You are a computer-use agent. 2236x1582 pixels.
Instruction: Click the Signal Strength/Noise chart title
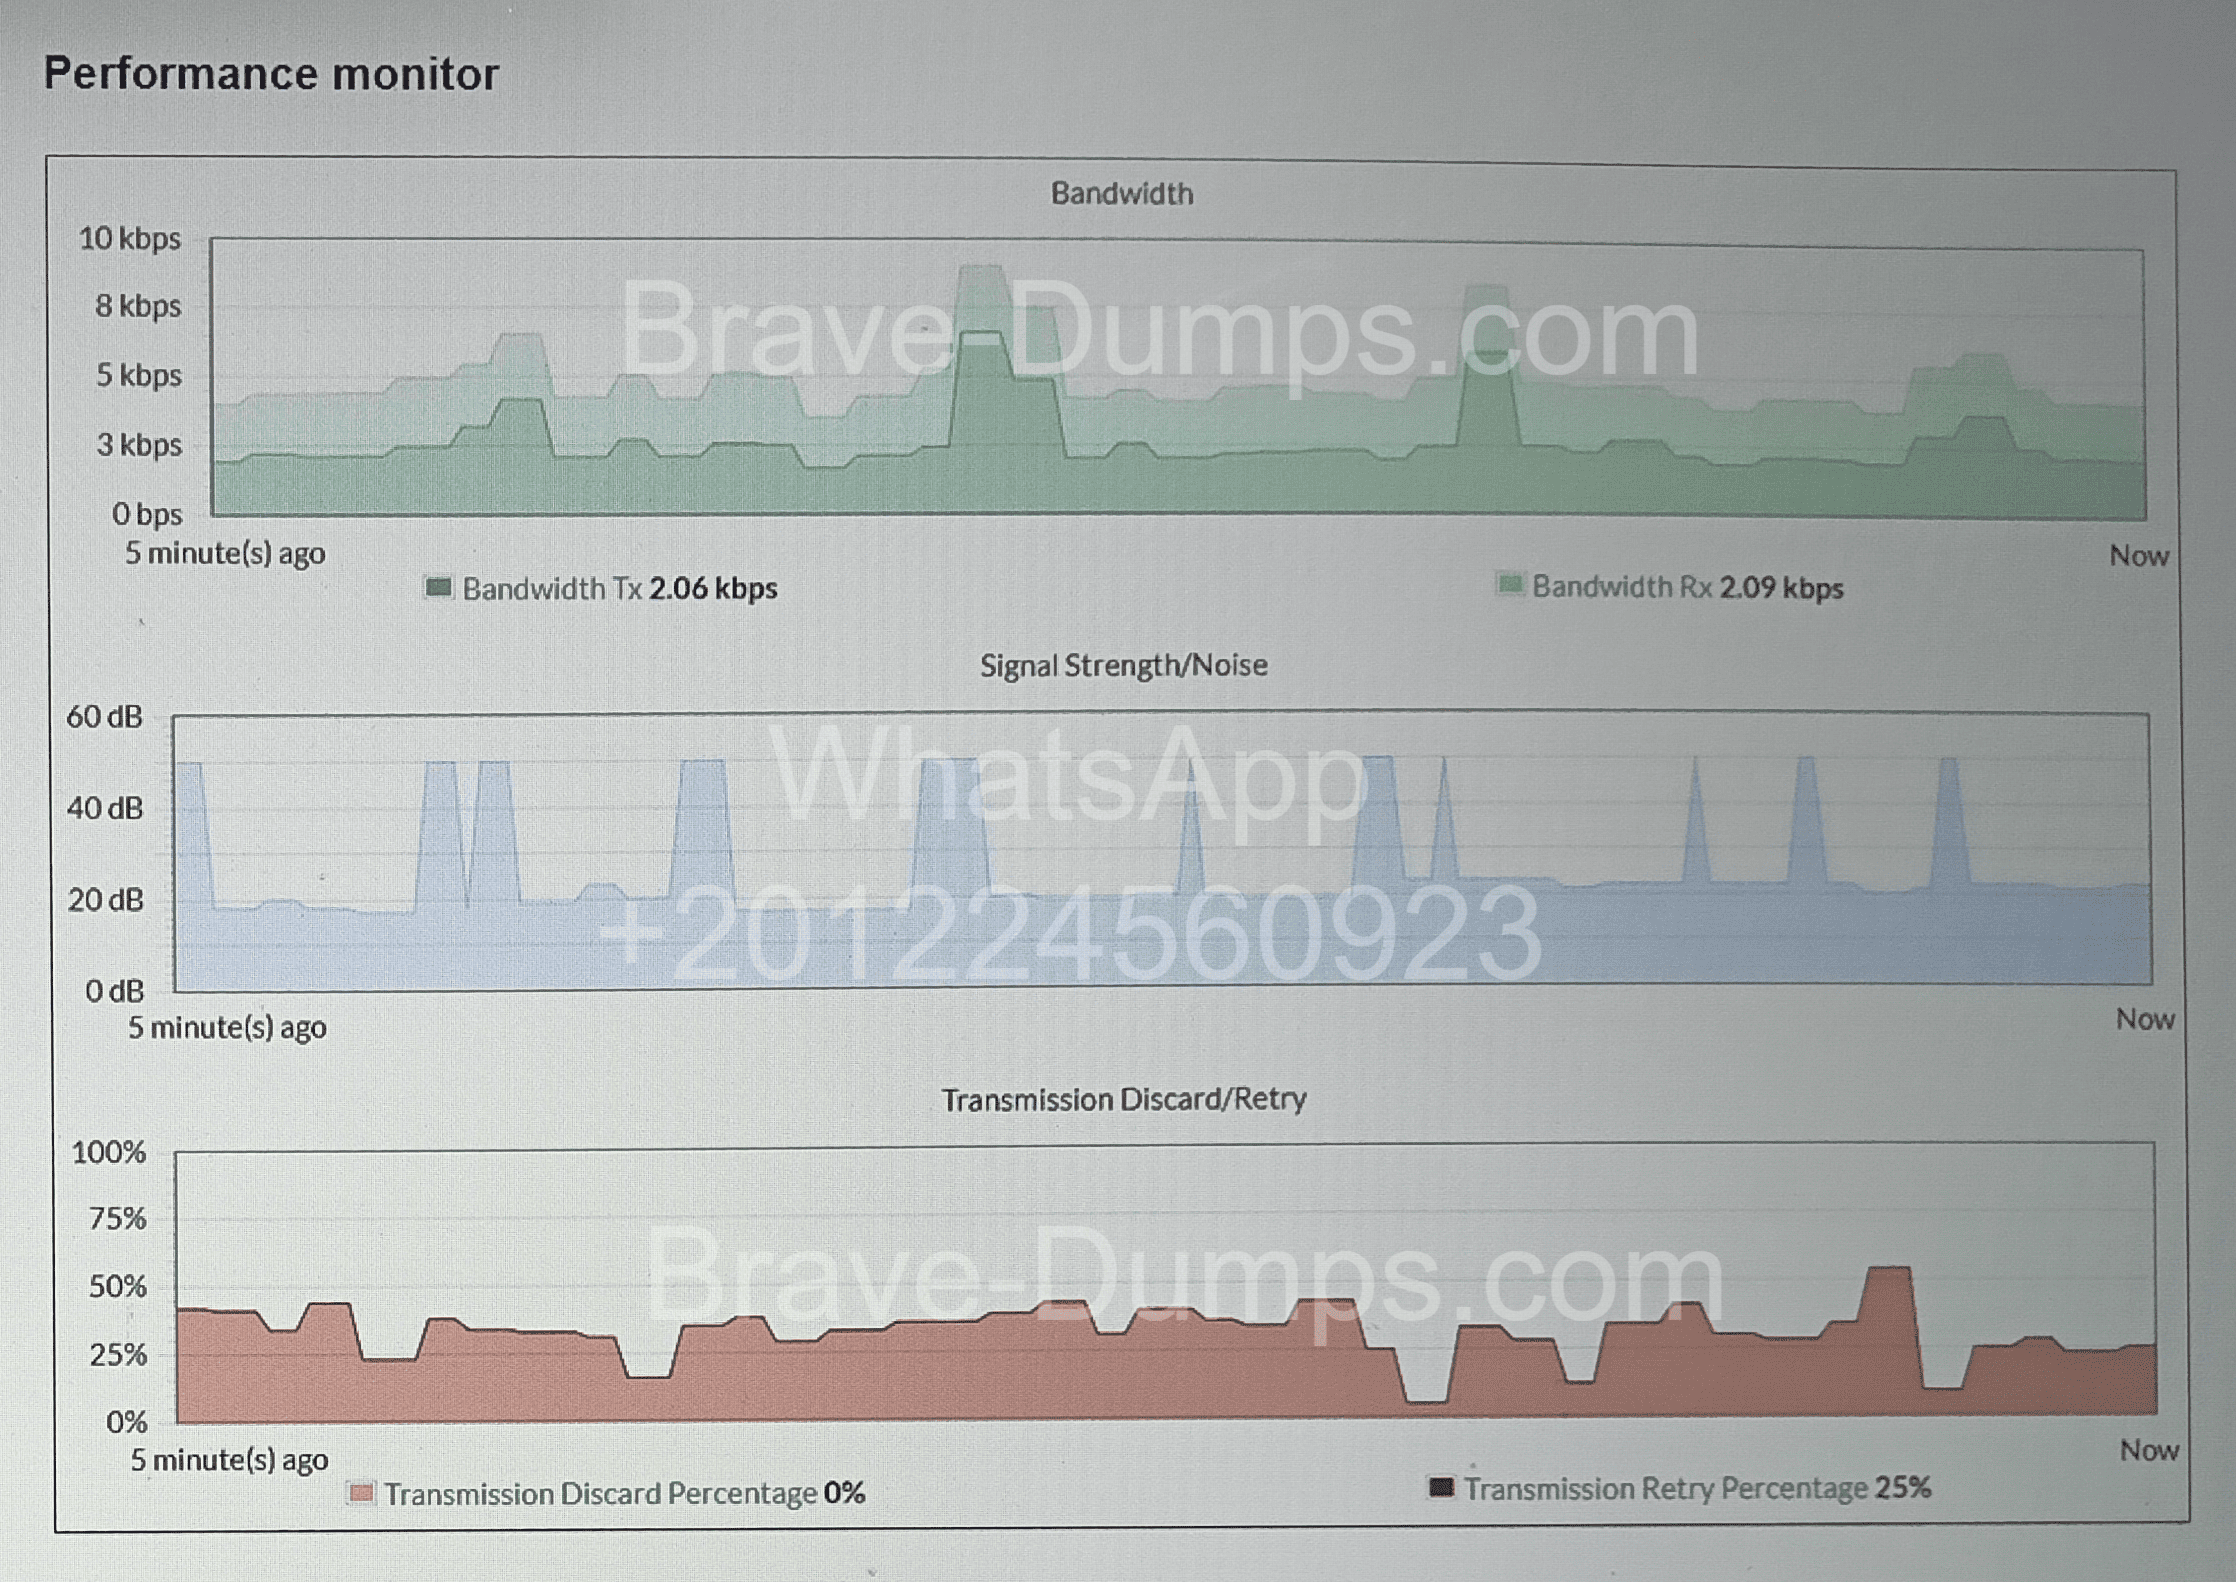(x=1123, y=665)
